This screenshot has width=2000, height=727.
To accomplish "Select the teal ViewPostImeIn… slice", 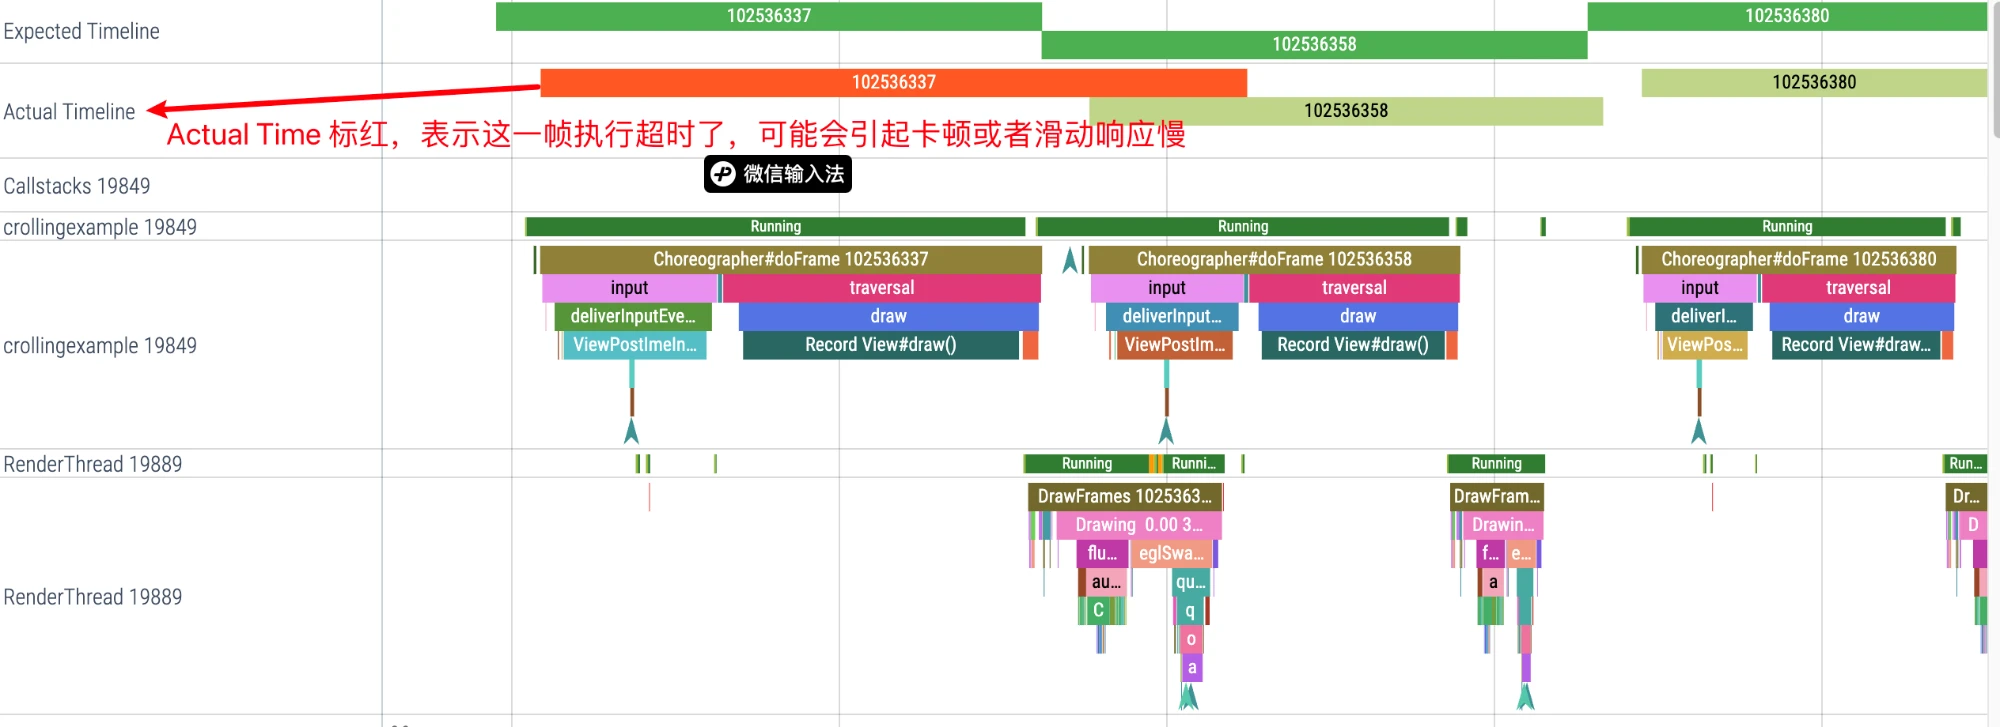I will (x=634, y=345).
